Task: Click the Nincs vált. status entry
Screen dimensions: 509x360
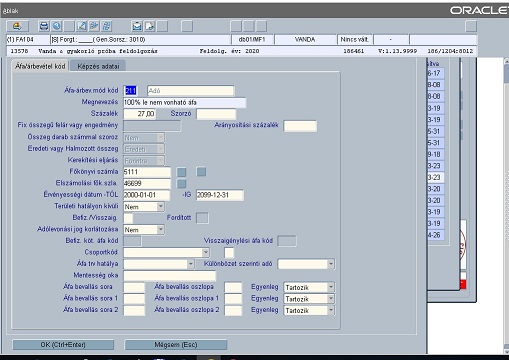Action: pos(355,39)
